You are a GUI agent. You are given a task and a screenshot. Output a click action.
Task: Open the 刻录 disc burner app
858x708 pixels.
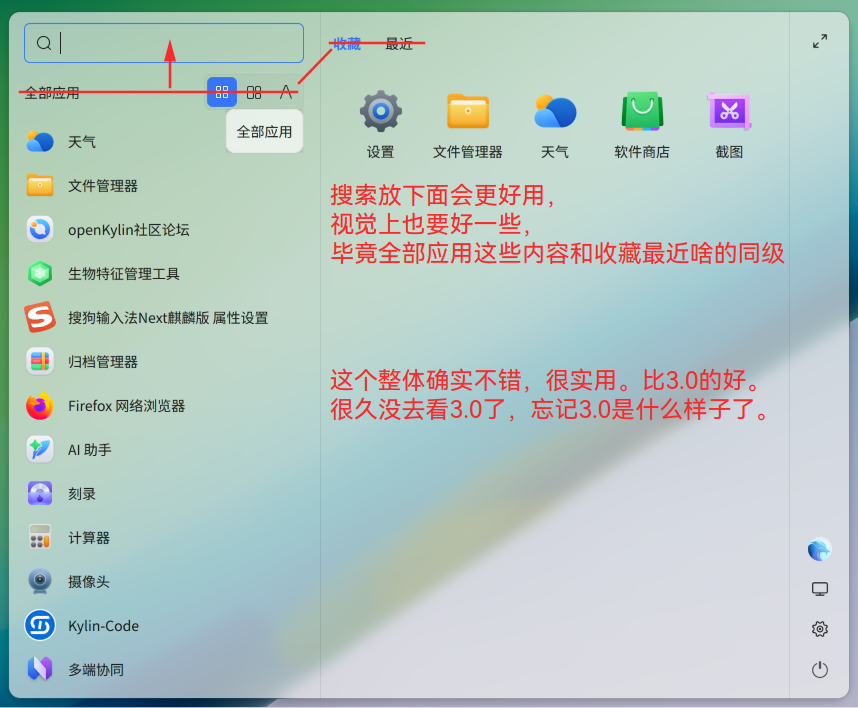click(x=164, y=494)
